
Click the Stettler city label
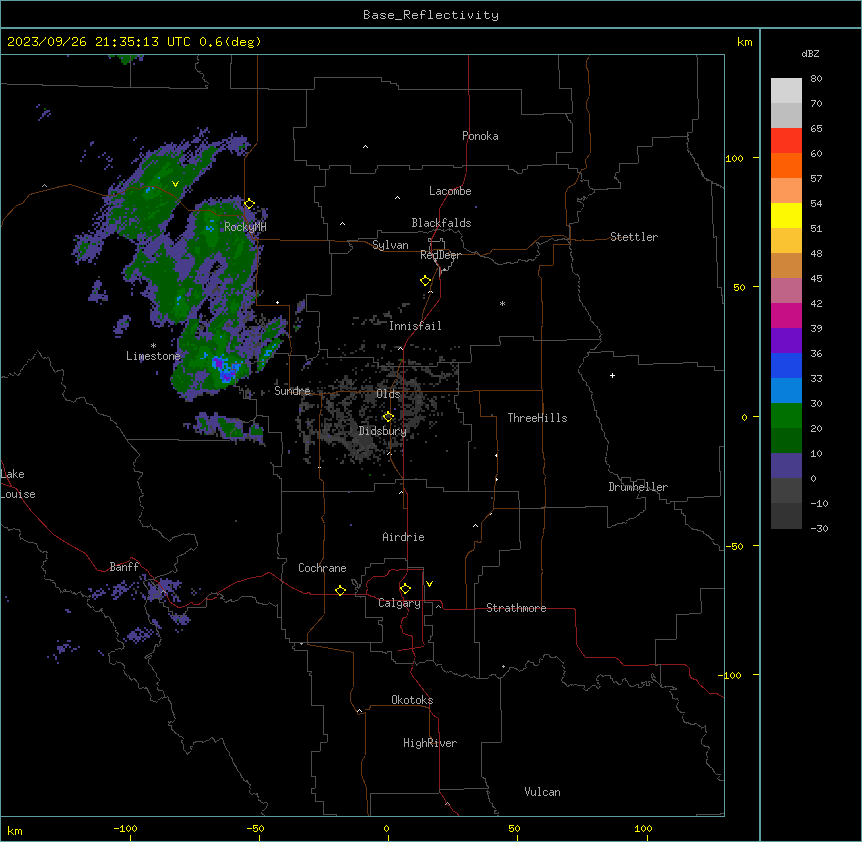(634, 237)
